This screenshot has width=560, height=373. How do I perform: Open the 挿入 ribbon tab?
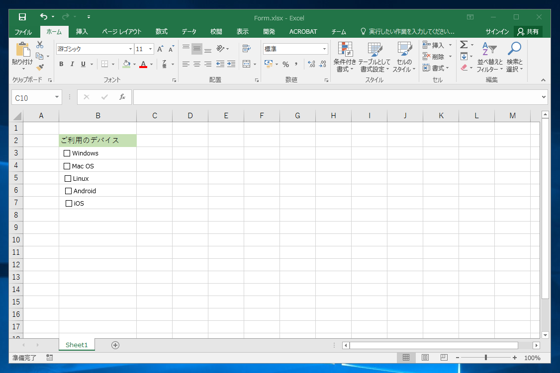click(81, 31)
